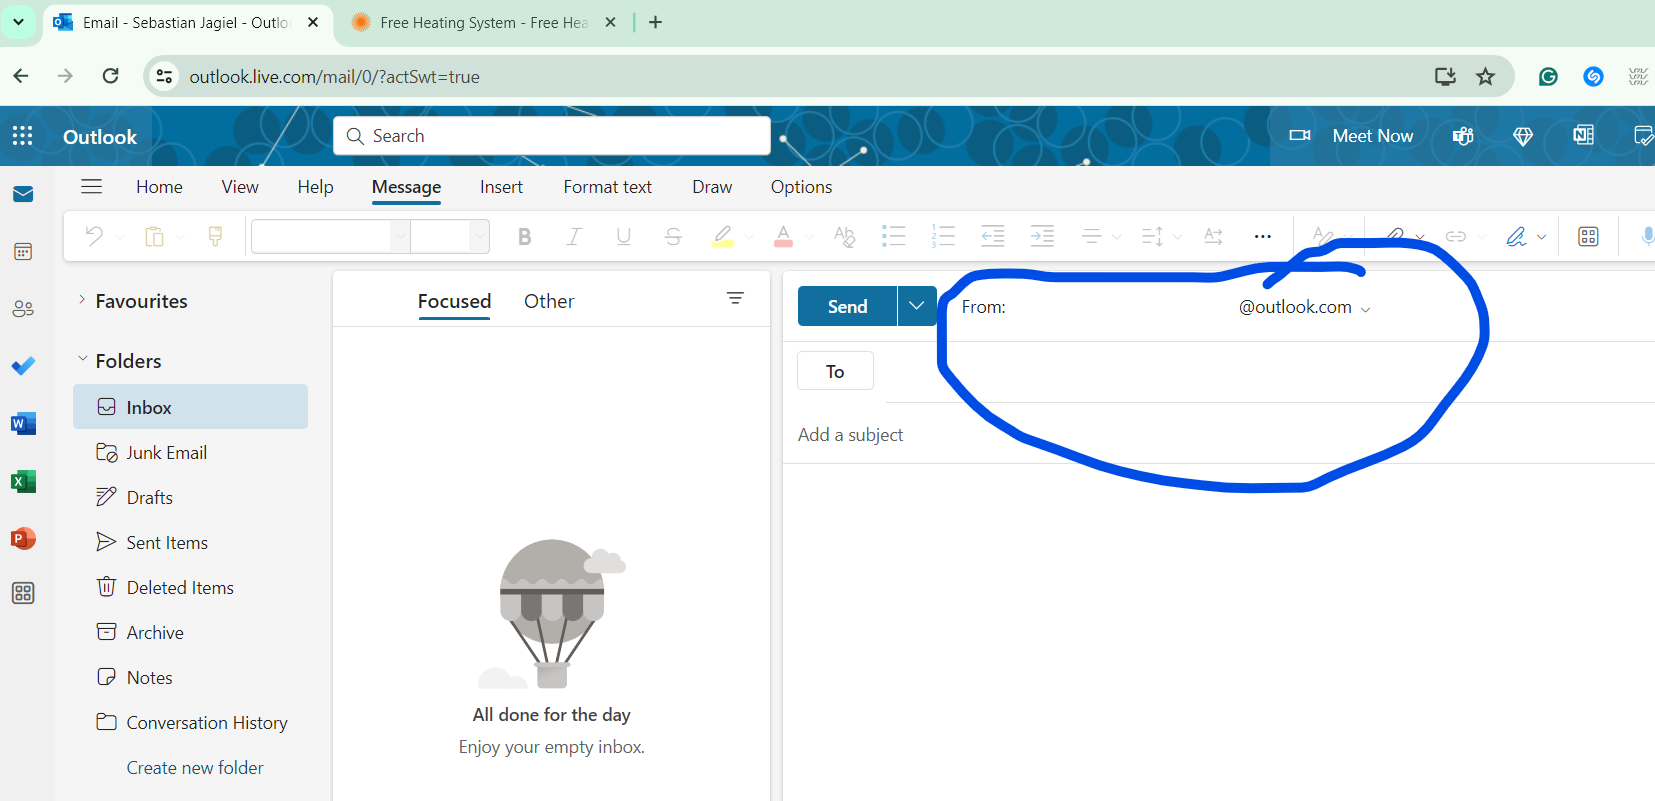Switch to the Other inbox tab
The width and height of the screenshot is (1655, 801).
549,301
